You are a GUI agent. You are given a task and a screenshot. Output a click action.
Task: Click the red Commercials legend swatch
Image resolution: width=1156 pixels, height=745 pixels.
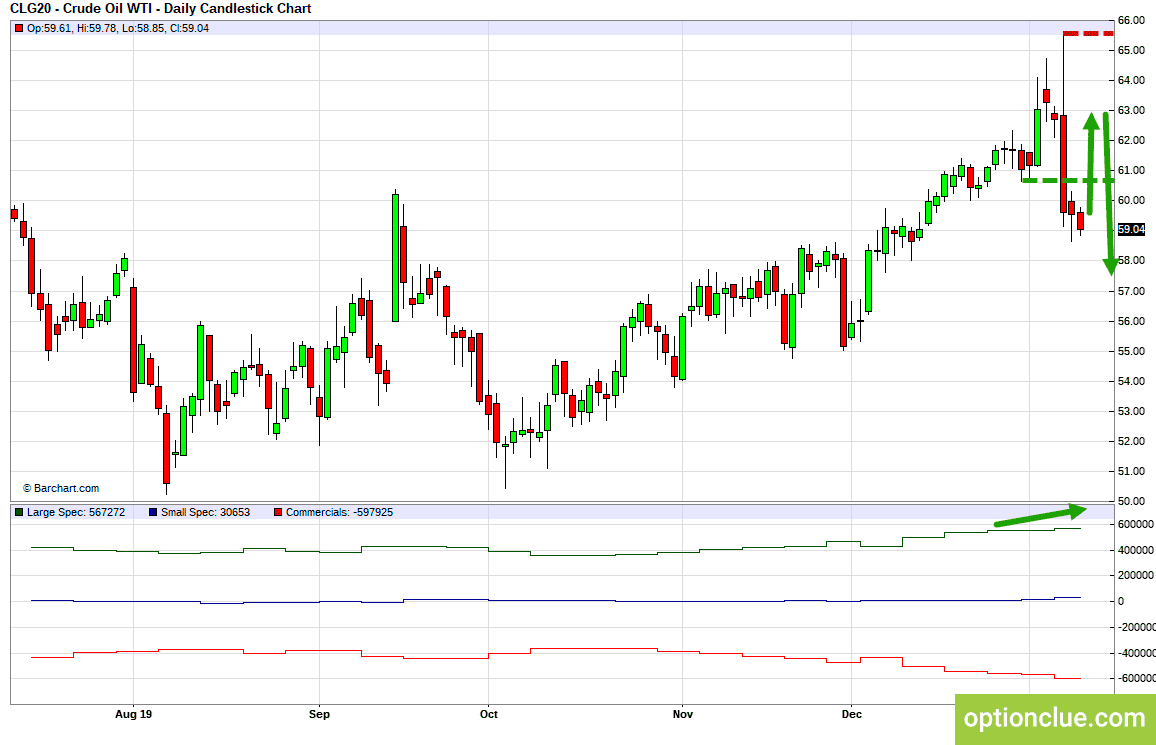(277, 512)
